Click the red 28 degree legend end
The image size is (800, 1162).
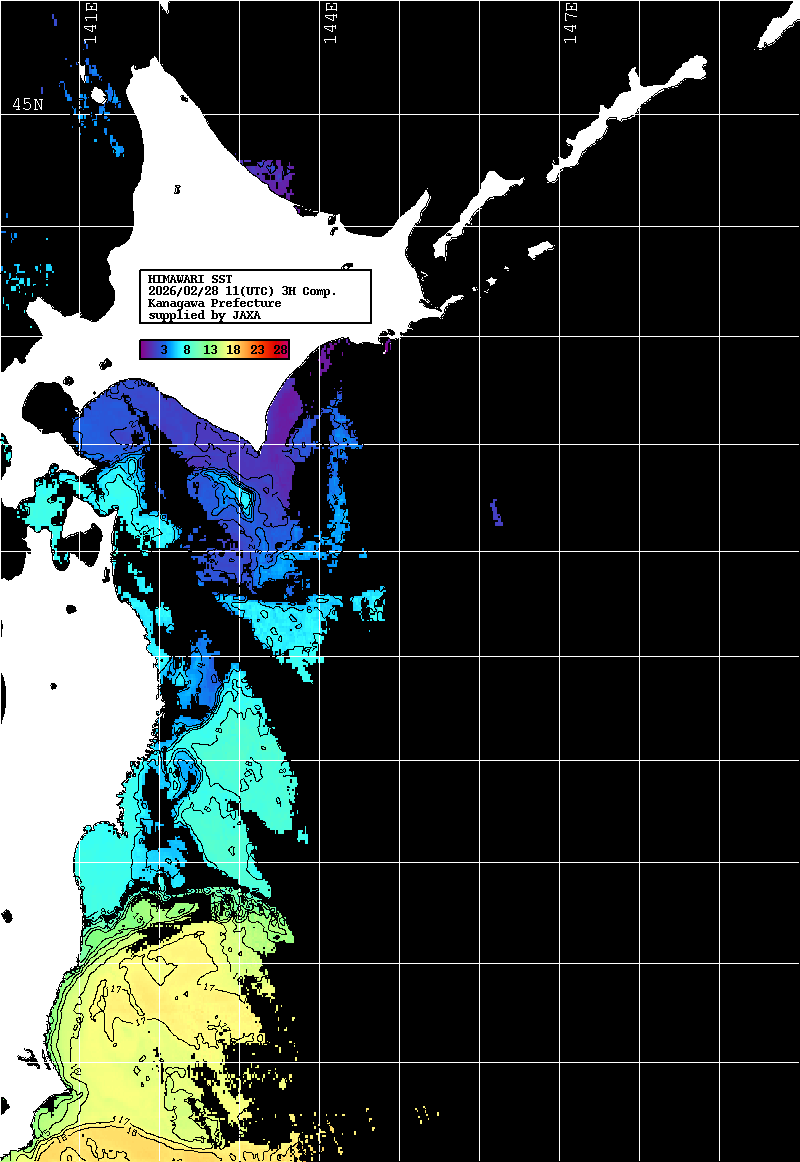point(280,349)
